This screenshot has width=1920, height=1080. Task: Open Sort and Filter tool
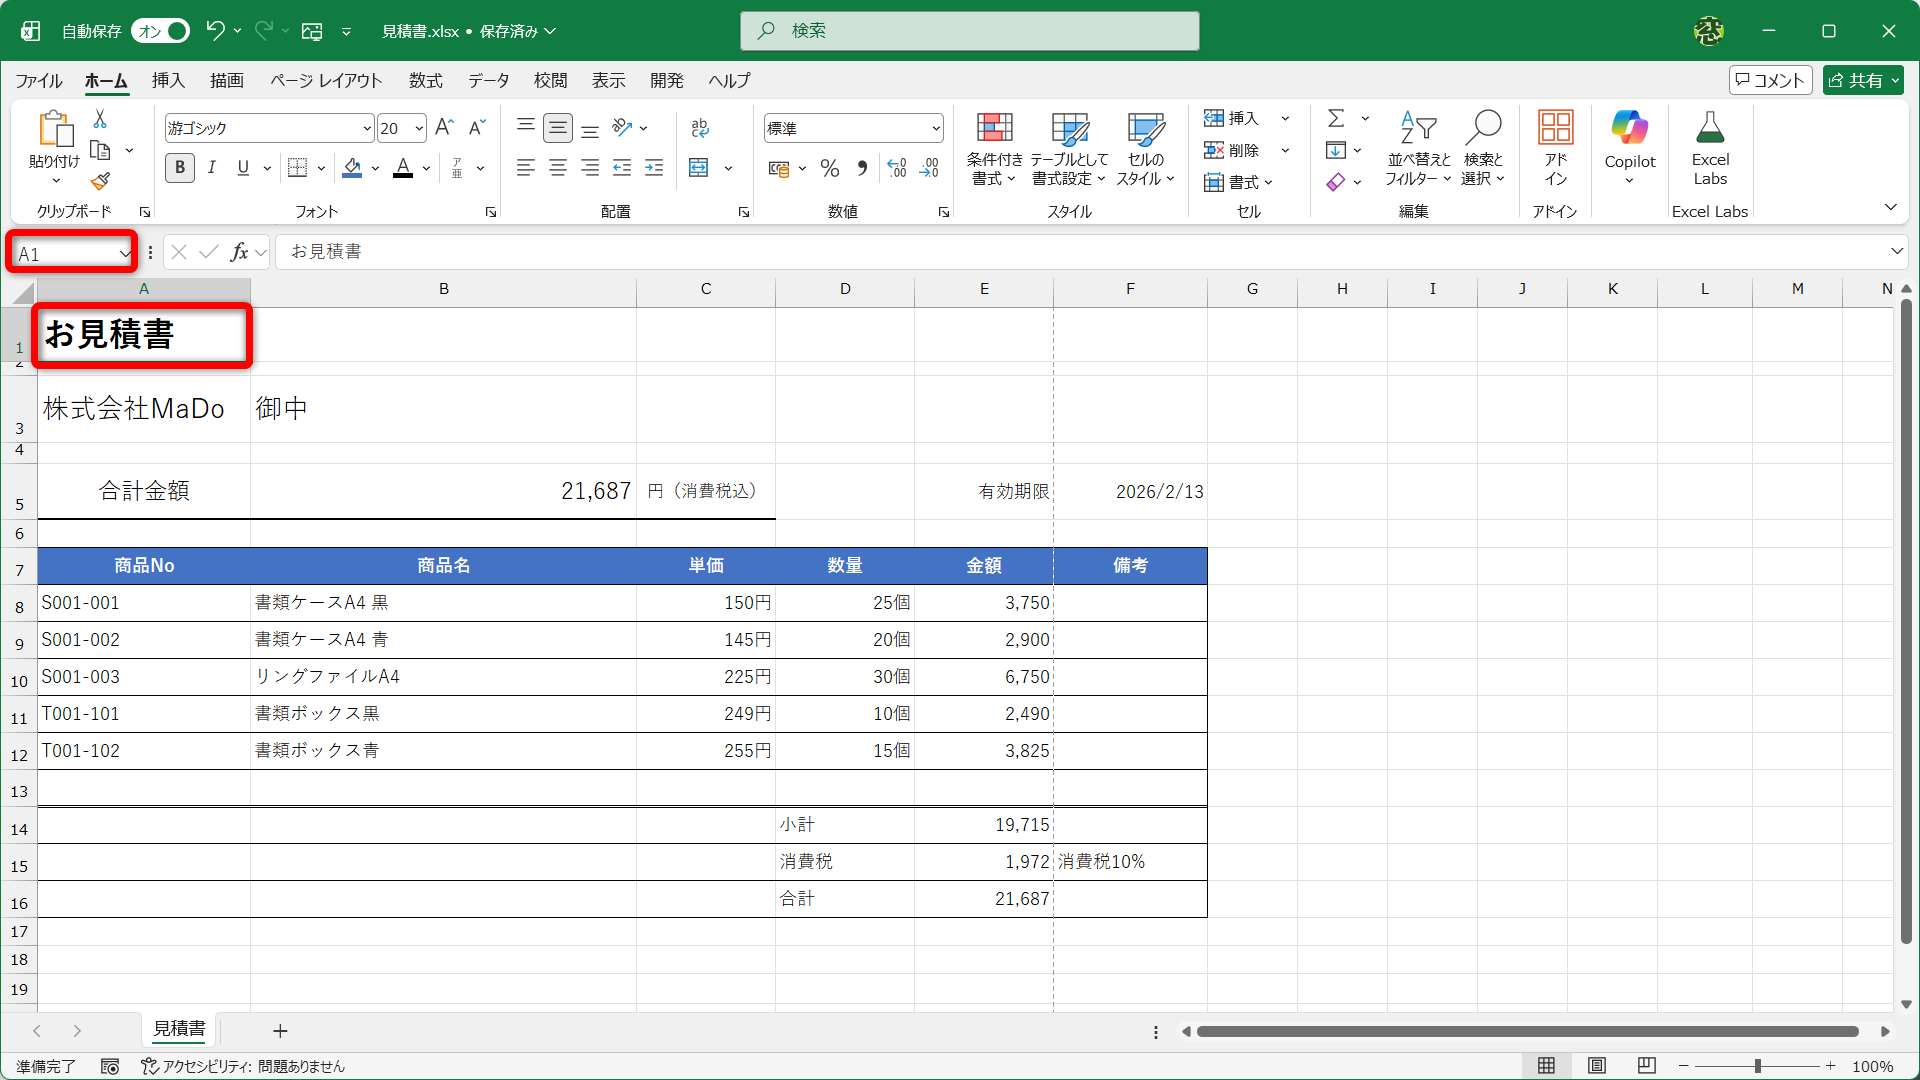click(1418, 148)
